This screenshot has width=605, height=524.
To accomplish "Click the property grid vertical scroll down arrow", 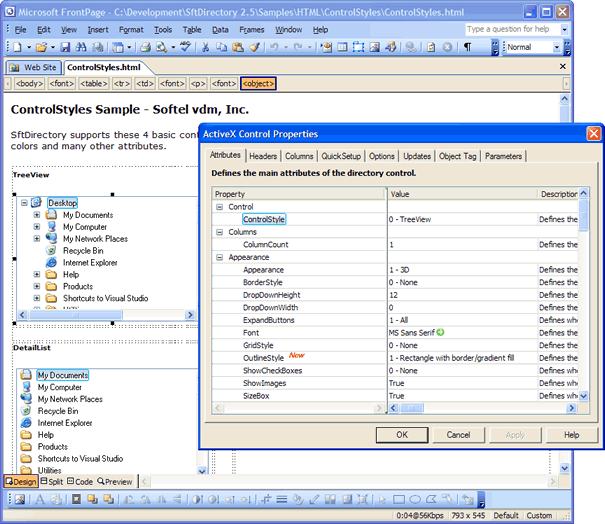I will pyautogui.click(x=583, y=396).
